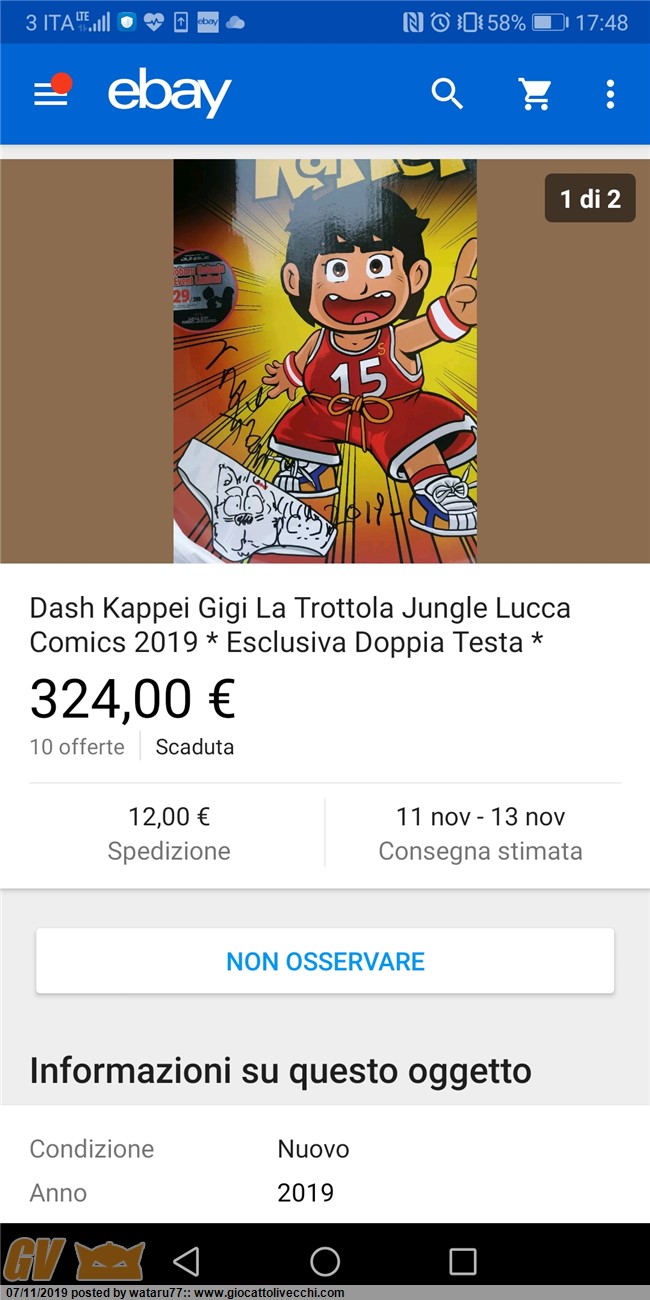Tap the GV cat logo watermark
Image resolution: width=650 pixels, height=1300 pixels.
[74, 1259]
